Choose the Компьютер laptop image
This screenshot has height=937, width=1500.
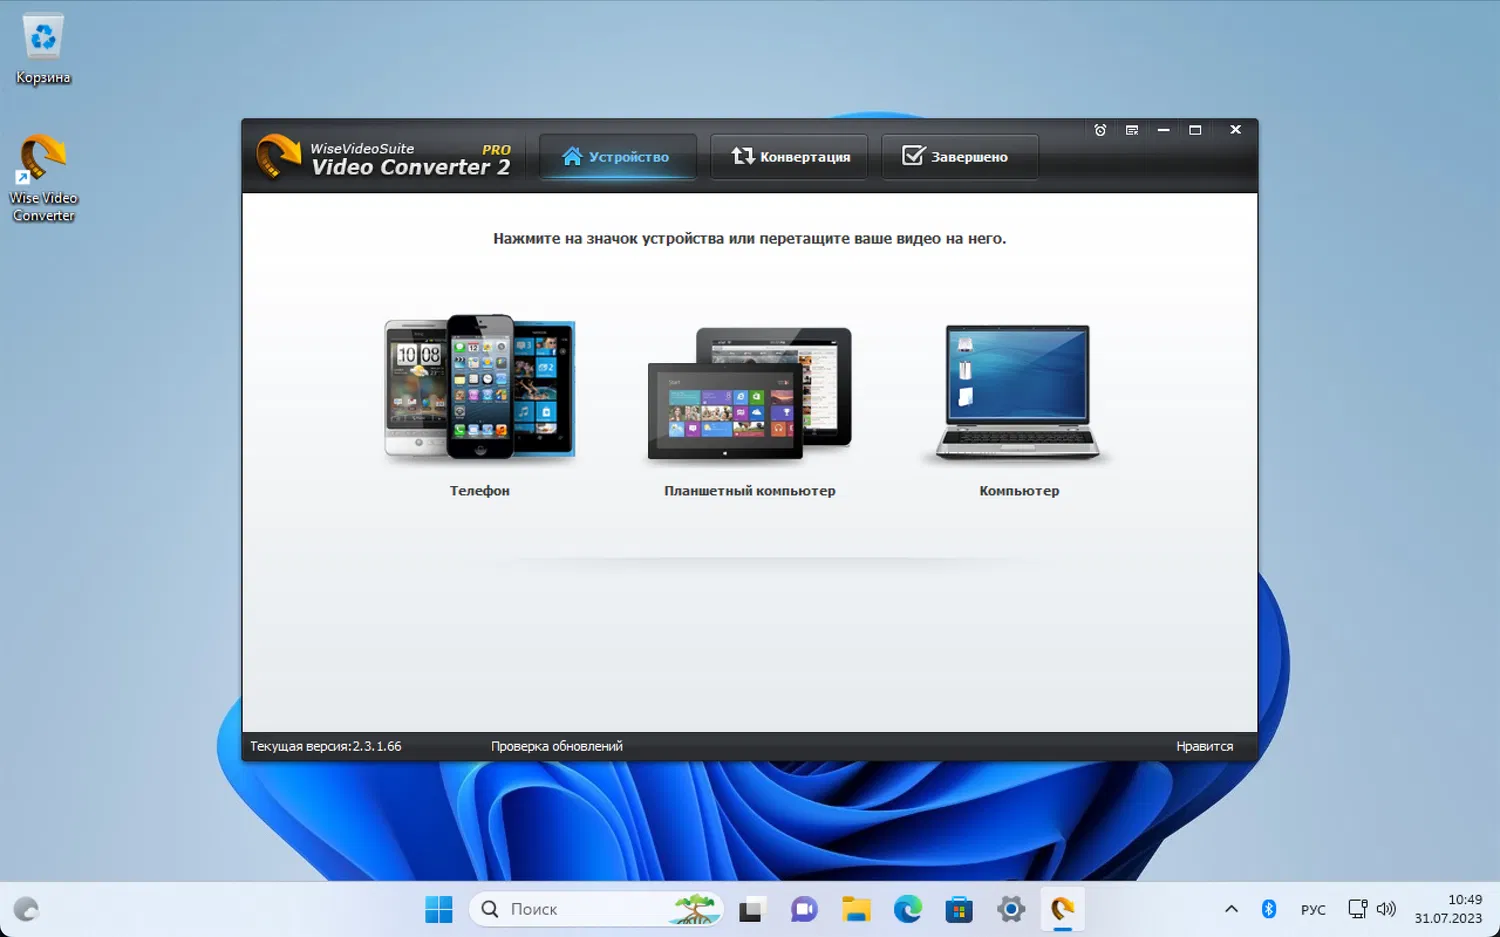pos(1018,392)
